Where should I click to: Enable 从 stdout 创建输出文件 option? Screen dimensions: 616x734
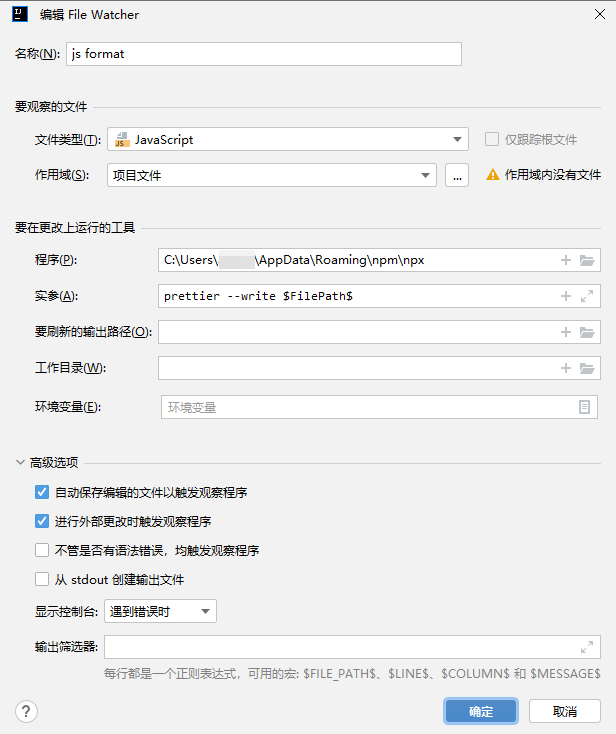tap(42, 579)
